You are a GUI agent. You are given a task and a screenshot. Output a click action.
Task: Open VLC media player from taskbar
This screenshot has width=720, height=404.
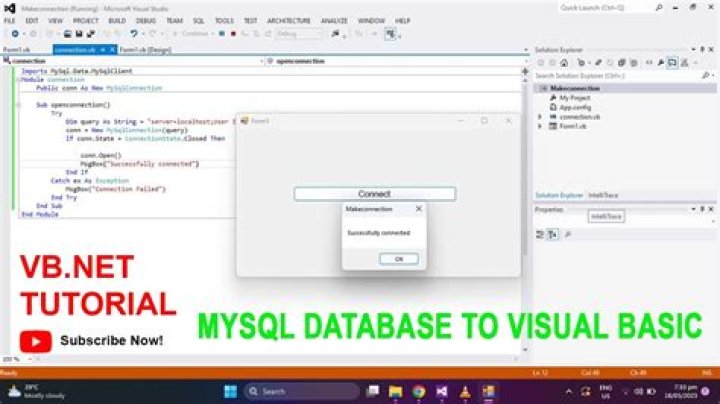[x=465, y=392]
